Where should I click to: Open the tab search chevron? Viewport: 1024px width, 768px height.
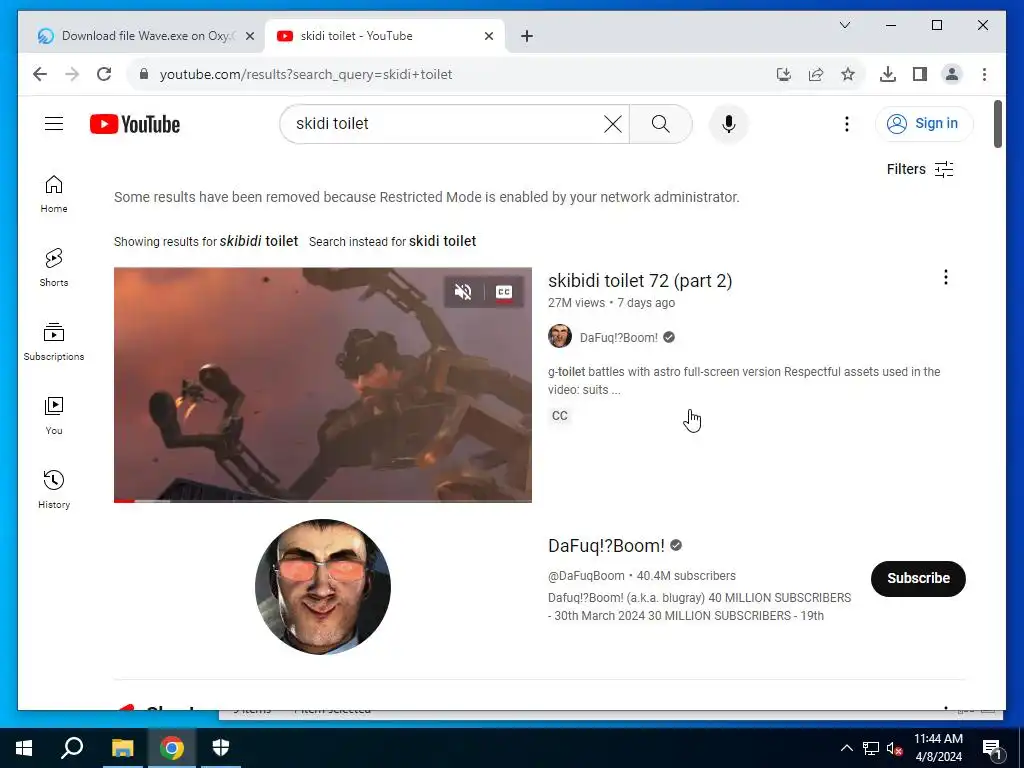click(844, 25)
